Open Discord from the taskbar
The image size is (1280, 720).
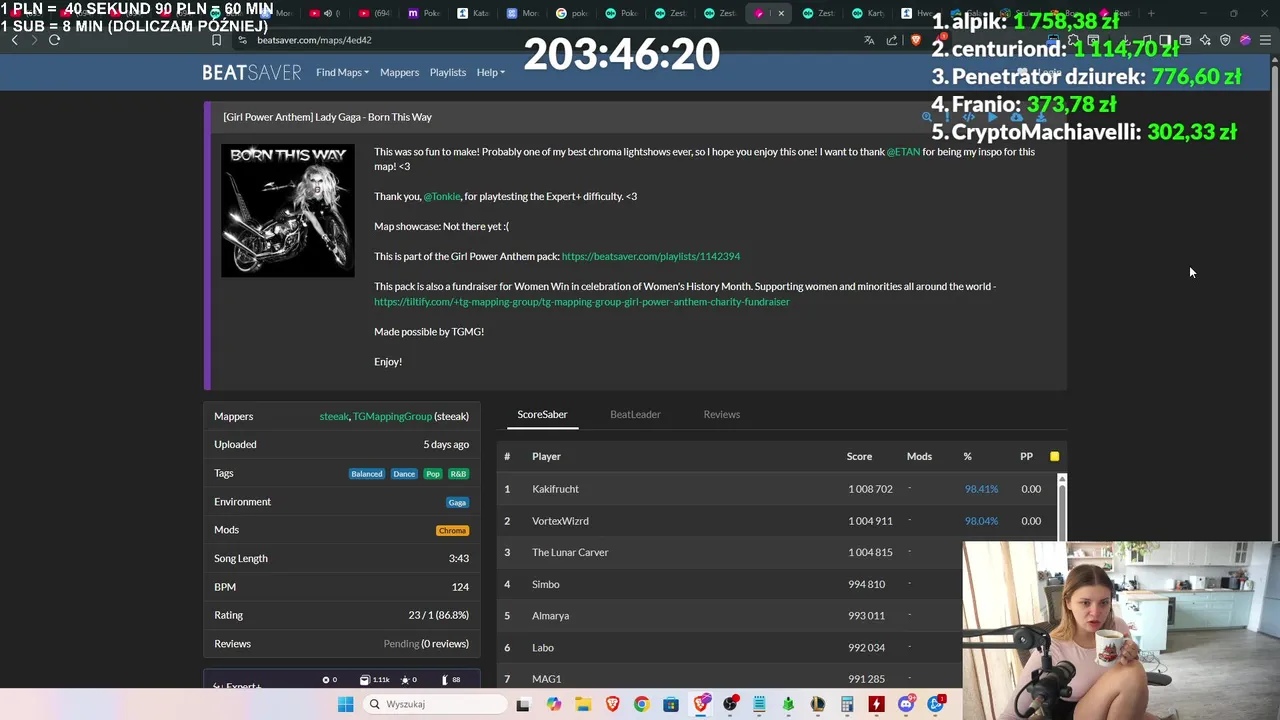tap(906, 704)
